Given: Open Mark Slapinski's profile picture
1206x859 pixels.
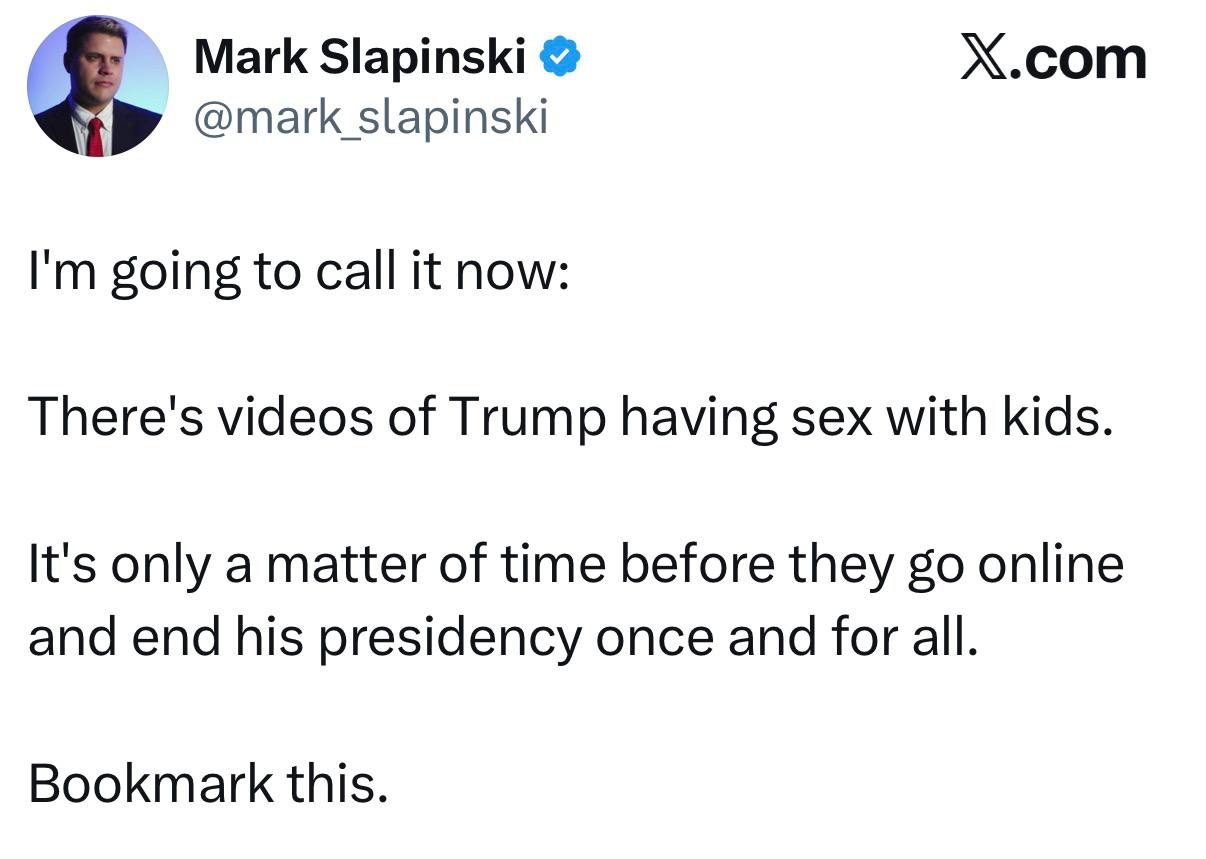Looking at the screenshot, I should [x=98, y=86].
